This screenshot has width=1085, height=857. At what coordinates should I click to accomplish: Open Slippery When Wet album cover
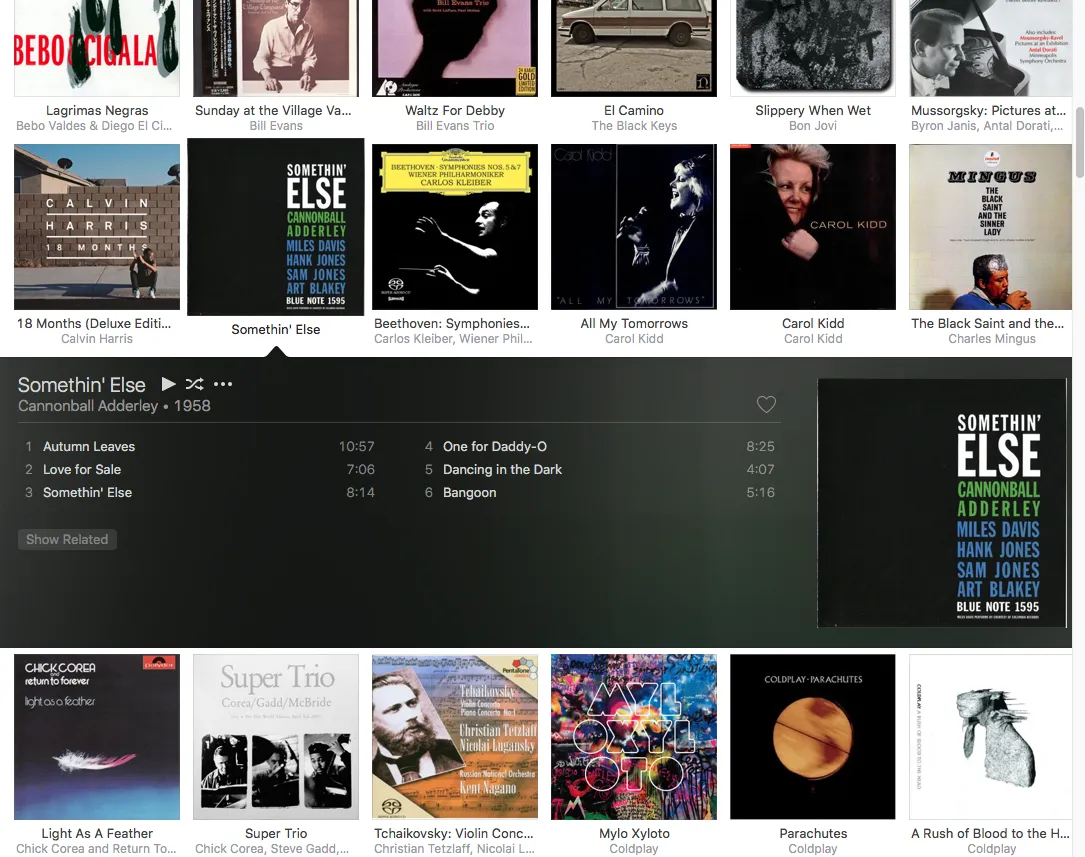(x=813, y=48)
